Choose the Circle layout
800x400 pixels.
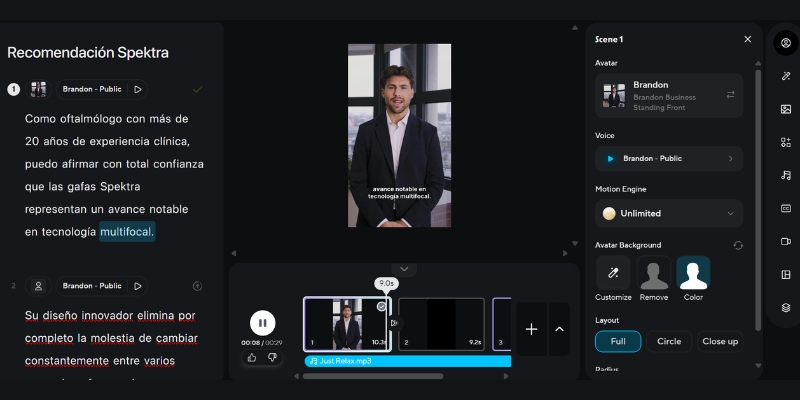(669, 341)
